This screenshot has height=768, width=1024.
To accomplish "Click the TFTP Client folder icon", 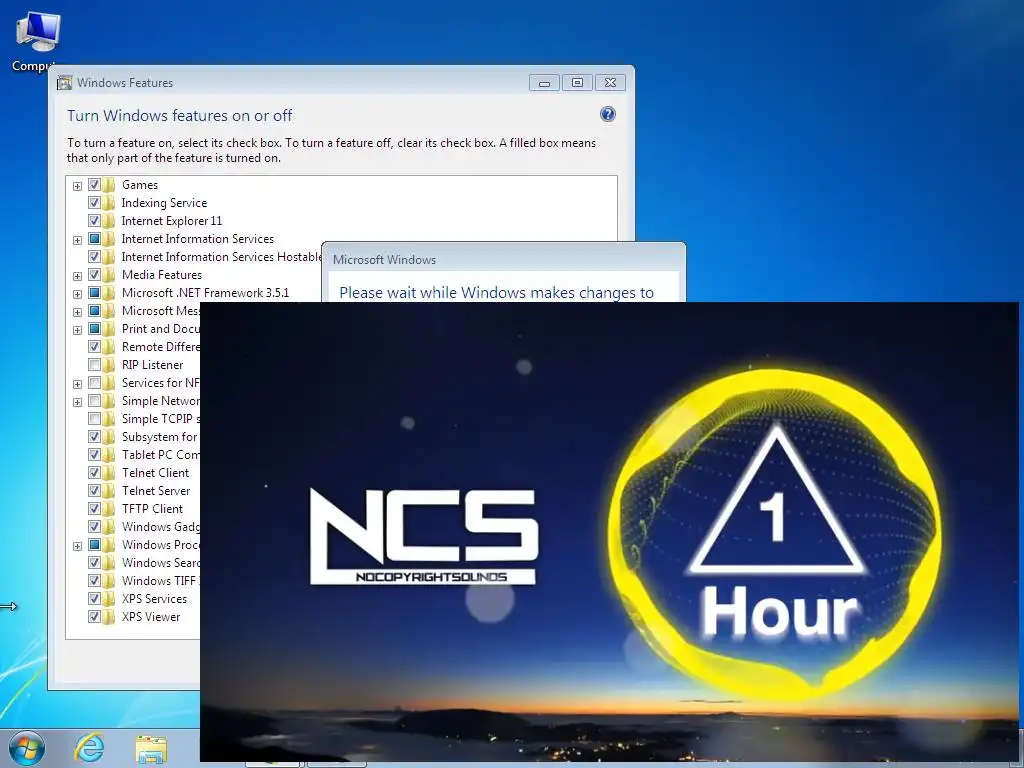I will tap(108, 509).
